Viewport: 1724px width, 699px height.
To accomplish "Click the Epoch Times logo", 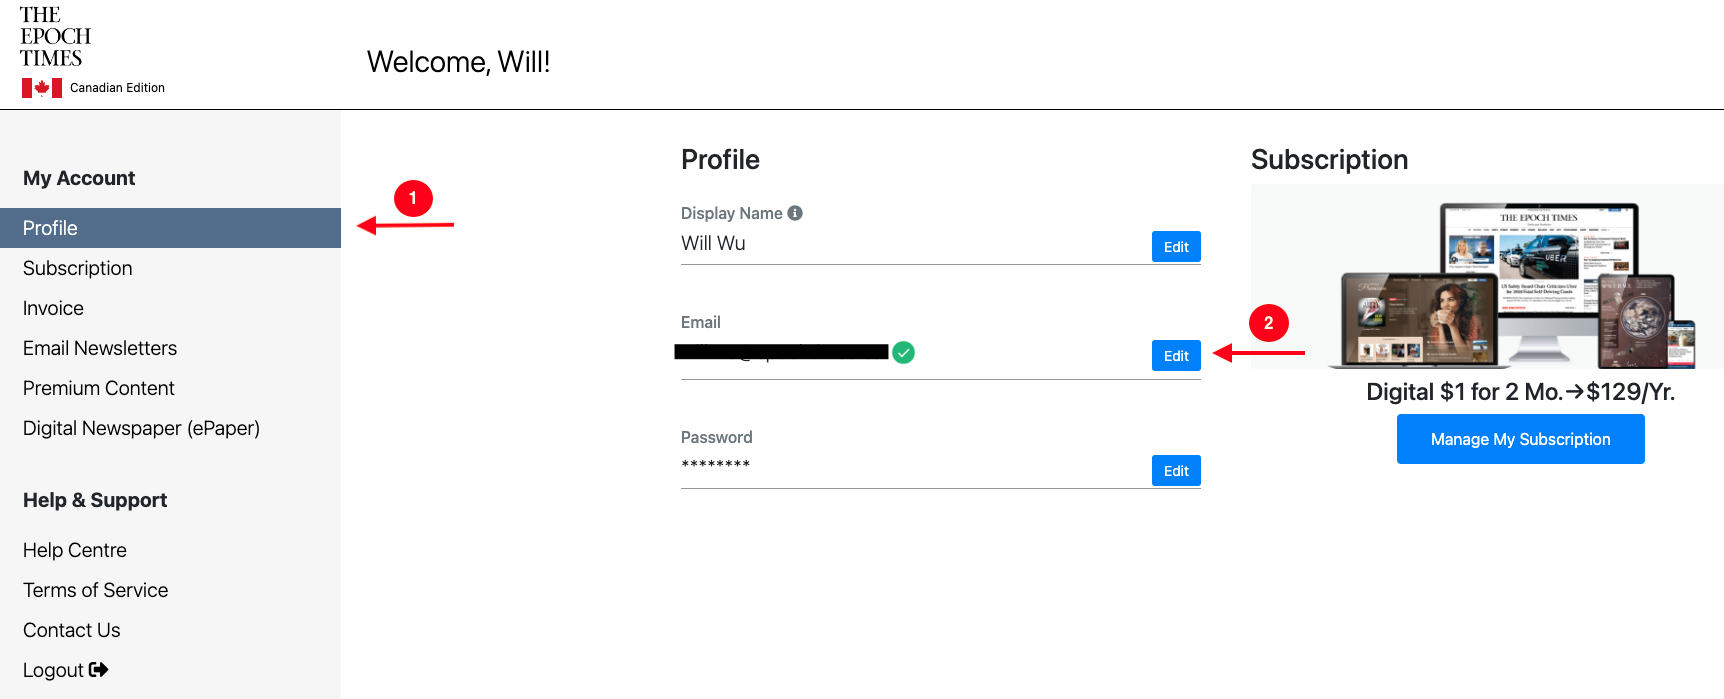I will click(x=55, y=37).
